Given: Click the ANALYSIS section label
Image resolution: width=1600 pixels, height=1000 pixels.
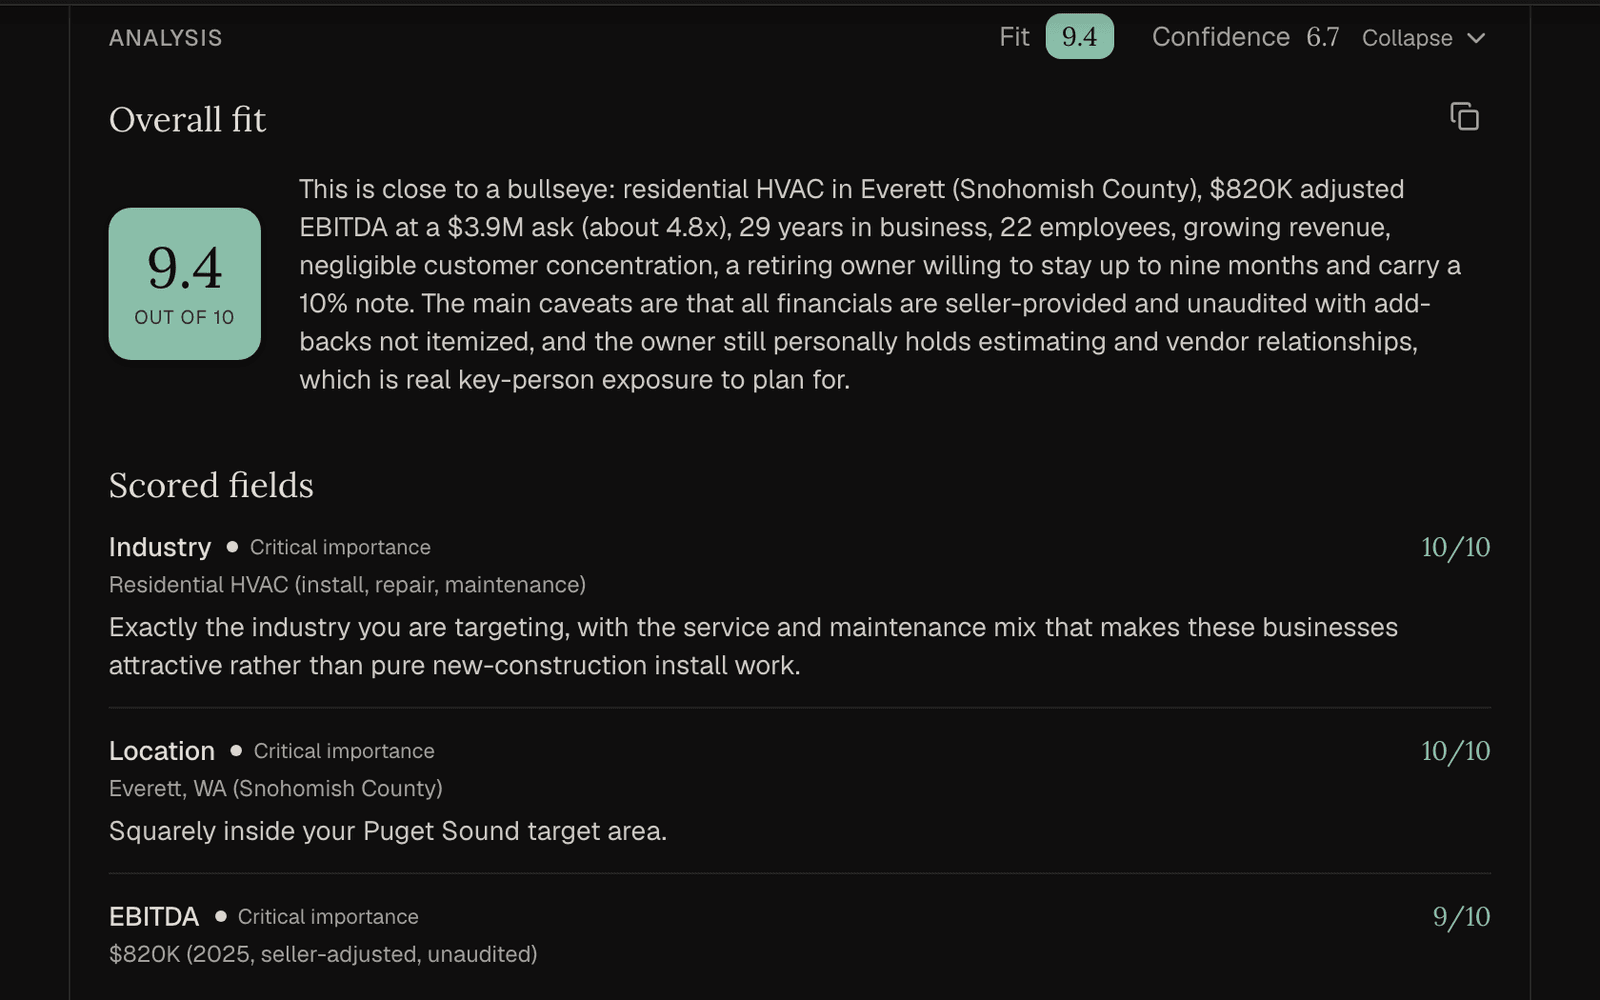Looking at the screenshot, I should (x=166, y=38).
